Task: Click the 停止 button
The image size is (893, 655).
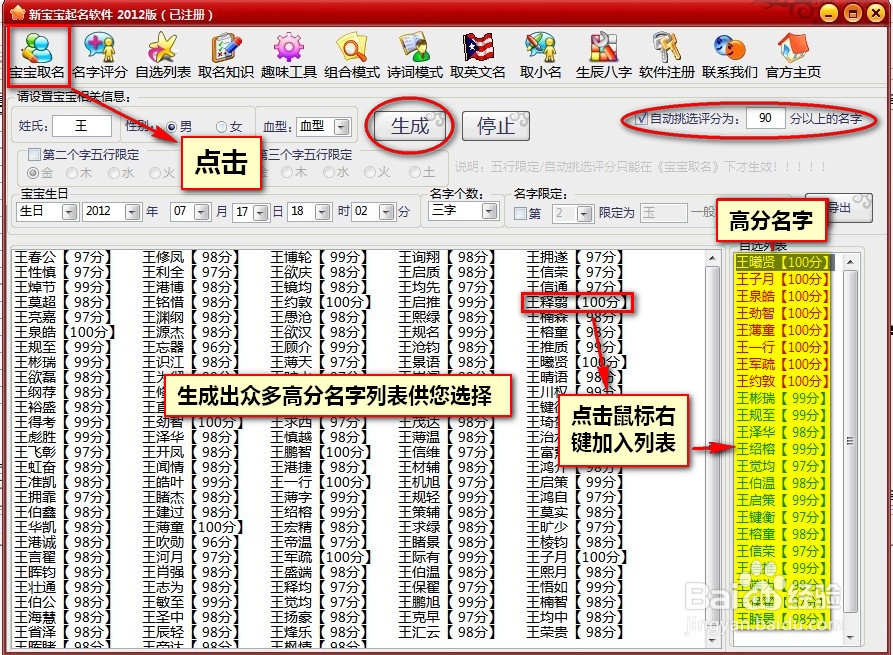Action: (x=495, y=126)
